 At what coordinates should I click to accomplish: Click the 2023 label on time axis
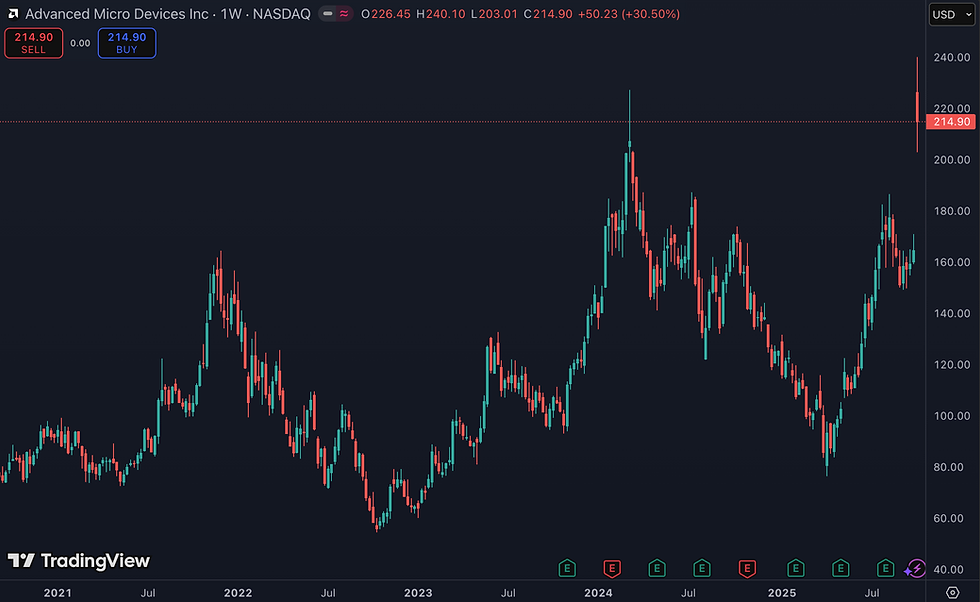[418, 593]
